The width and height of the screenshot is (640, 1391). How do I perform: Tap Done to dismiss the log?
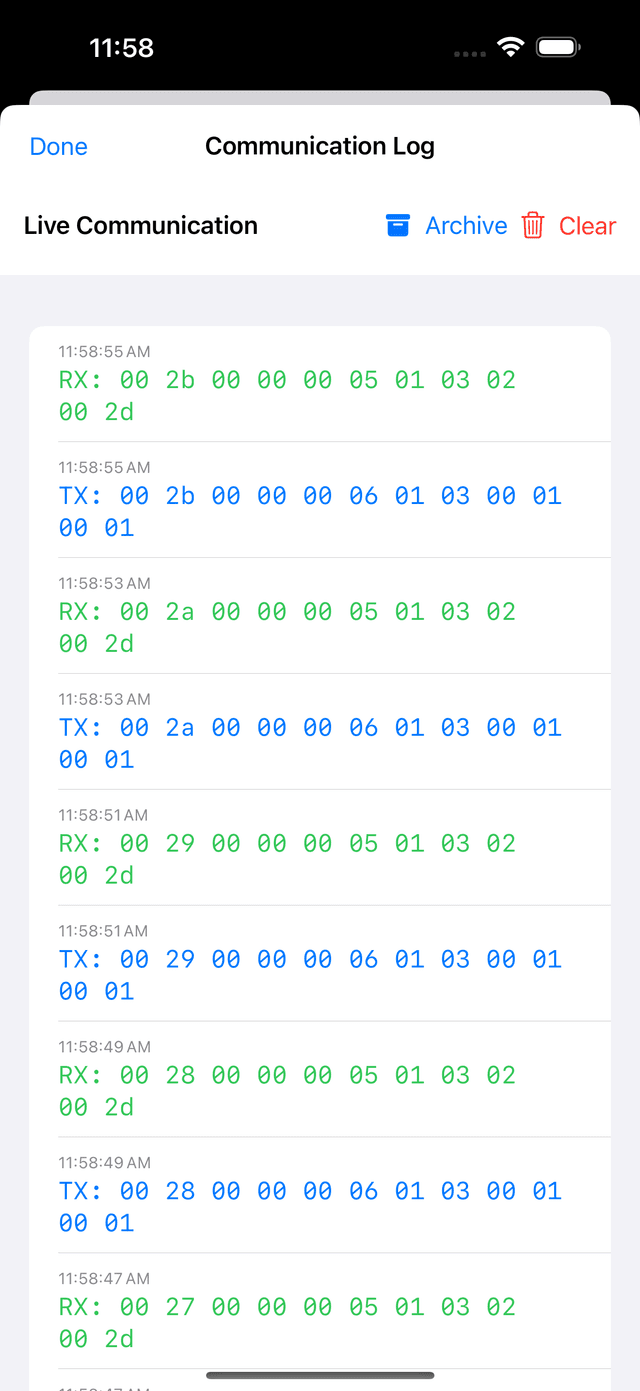coord(58,146)
